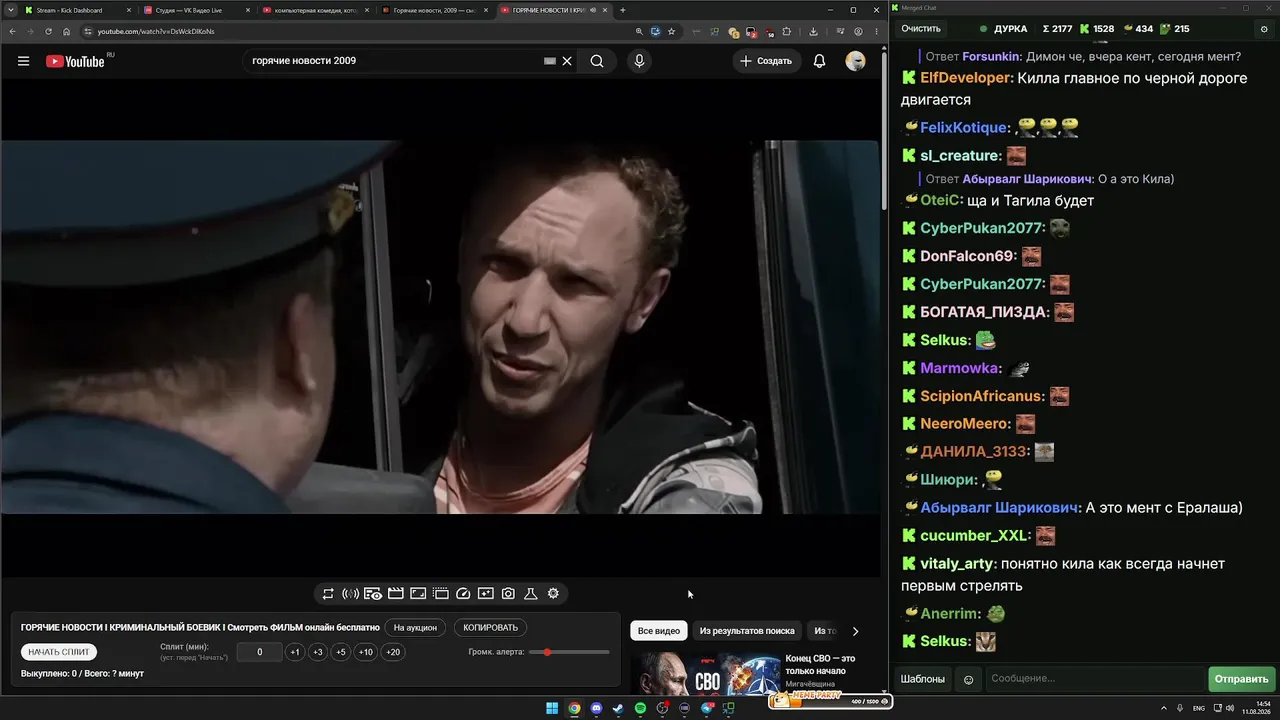Send the chat message with Отправить
Screen dimensions: 1280x720
coord(1241,680)
